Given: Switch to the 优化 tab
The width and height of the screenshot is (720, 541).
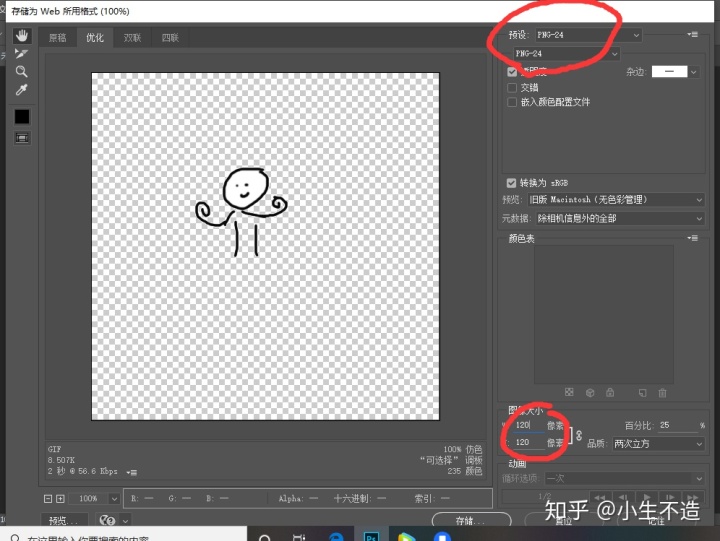Looking at the screenshot, I should pyautogui.click(x=95, y=38).
